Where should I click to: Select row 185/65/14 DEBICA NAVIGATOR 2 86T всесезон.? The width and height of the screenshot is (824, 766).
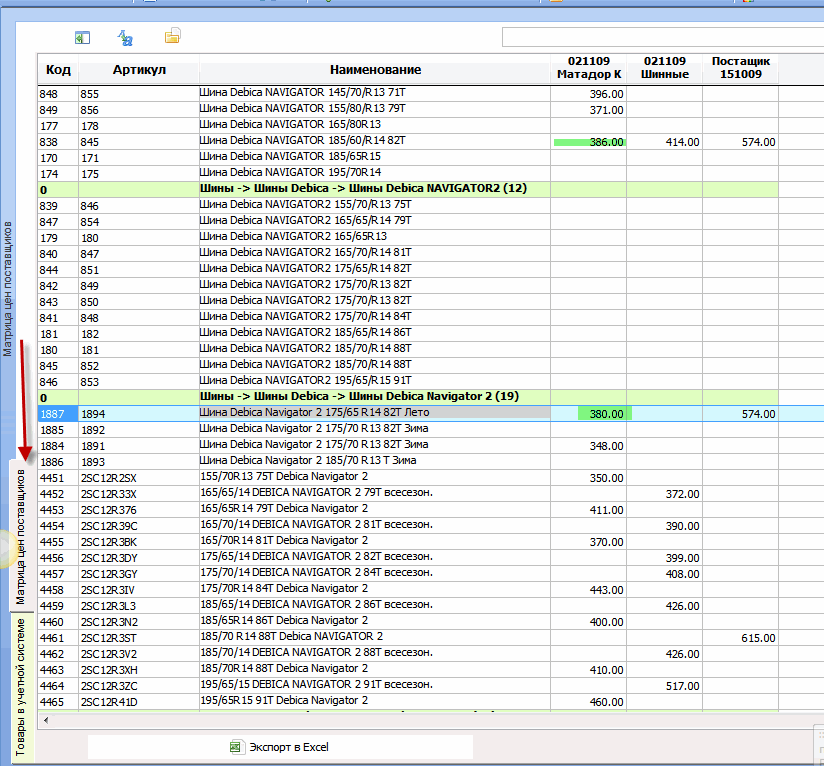408,606
